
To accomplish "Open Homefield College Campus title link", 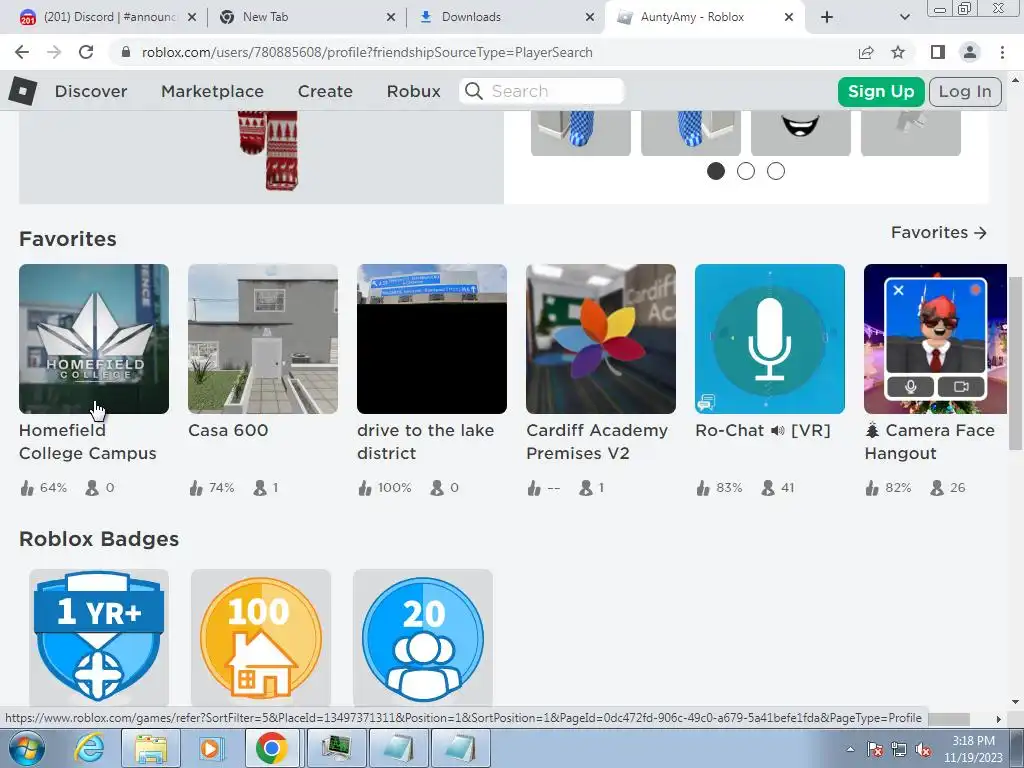I will (x=88, y=441).
